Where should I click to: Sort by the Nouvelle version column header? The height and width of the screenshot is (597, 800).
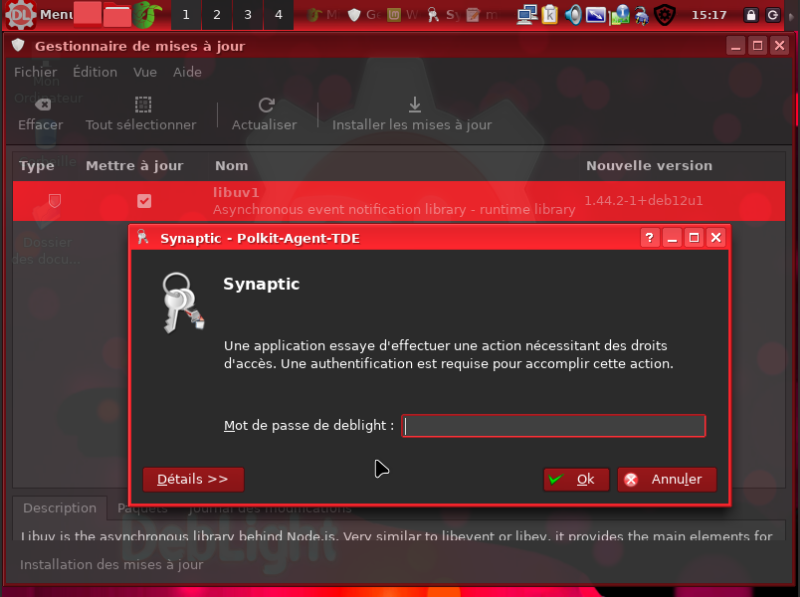click(649, 166)
